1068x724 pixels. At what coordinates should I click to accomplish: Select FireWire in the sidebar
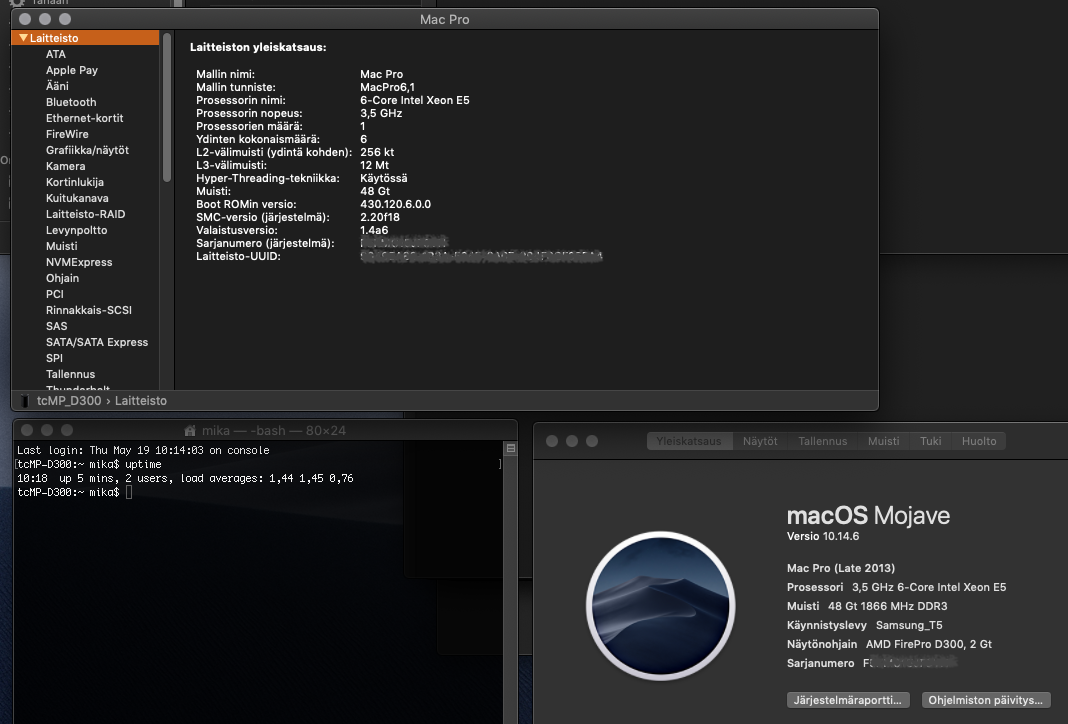click(x=67, y=134)
